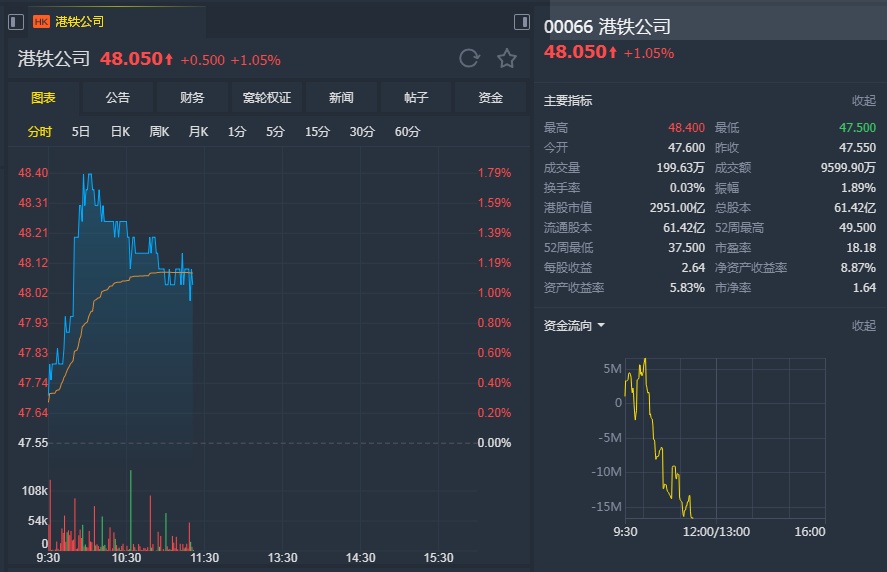Click the 52周最高 value 49.500
The image size is (887, 572).
pos(857,228)
